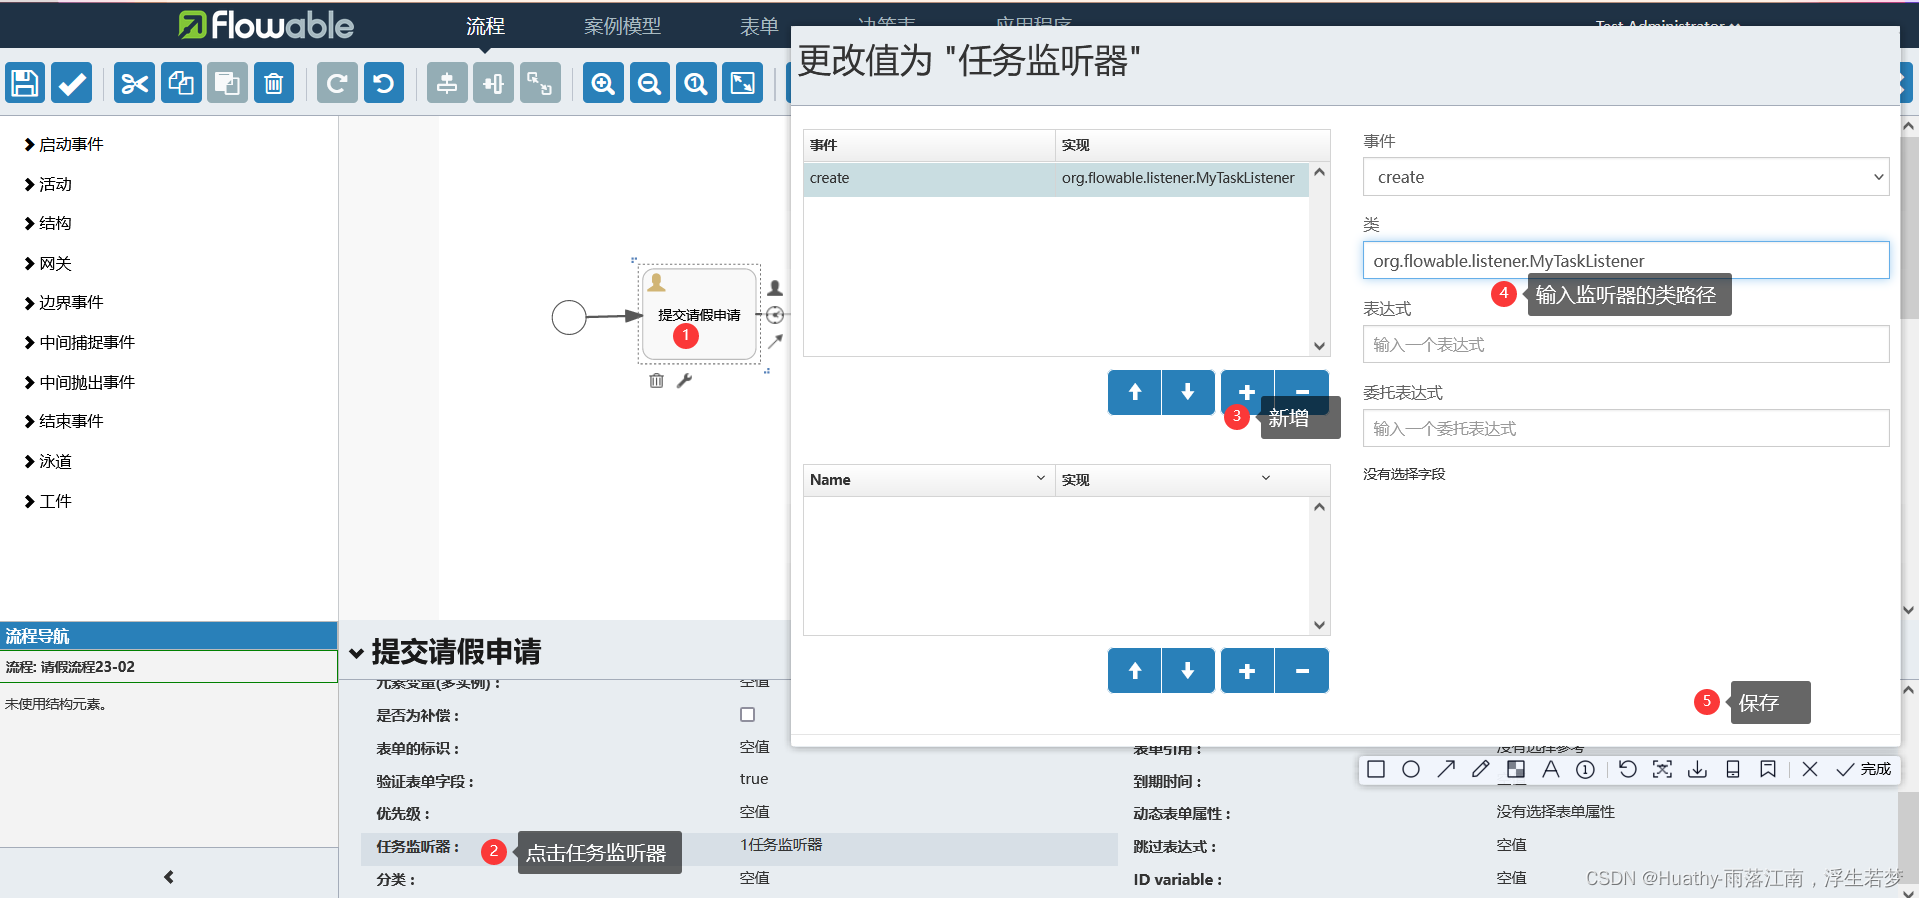The image size is (1919, 898).
Task: Expand the 结构 palette group
Action: point(48,223)
